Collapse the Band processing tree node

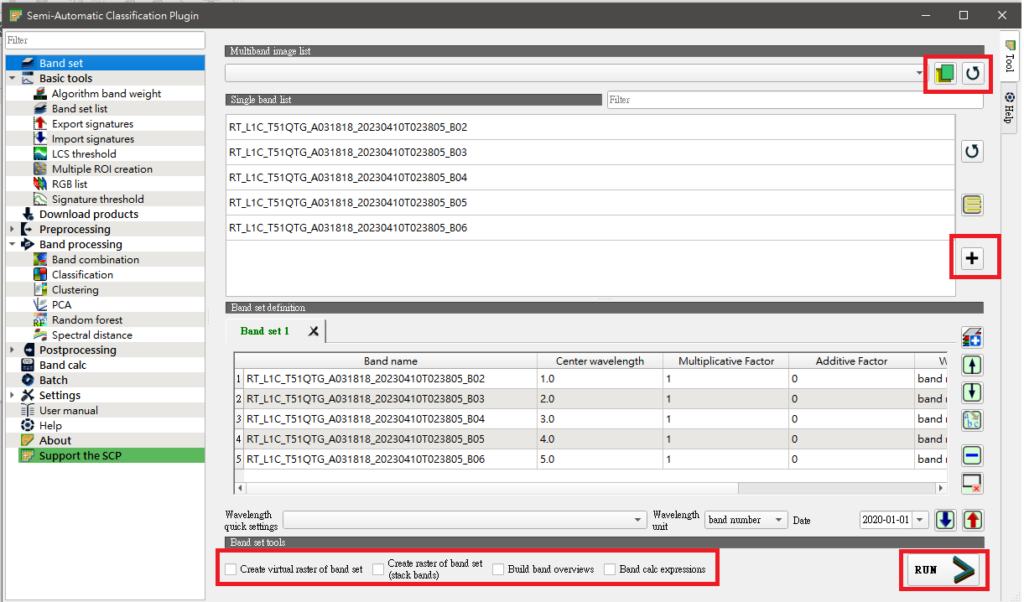(x=12, y=244)
